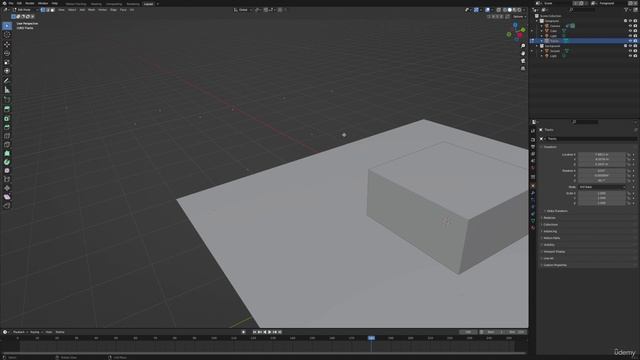Switch to the Rendering workspace tab
The image size is (640, 360).
[x=133, y=4]
